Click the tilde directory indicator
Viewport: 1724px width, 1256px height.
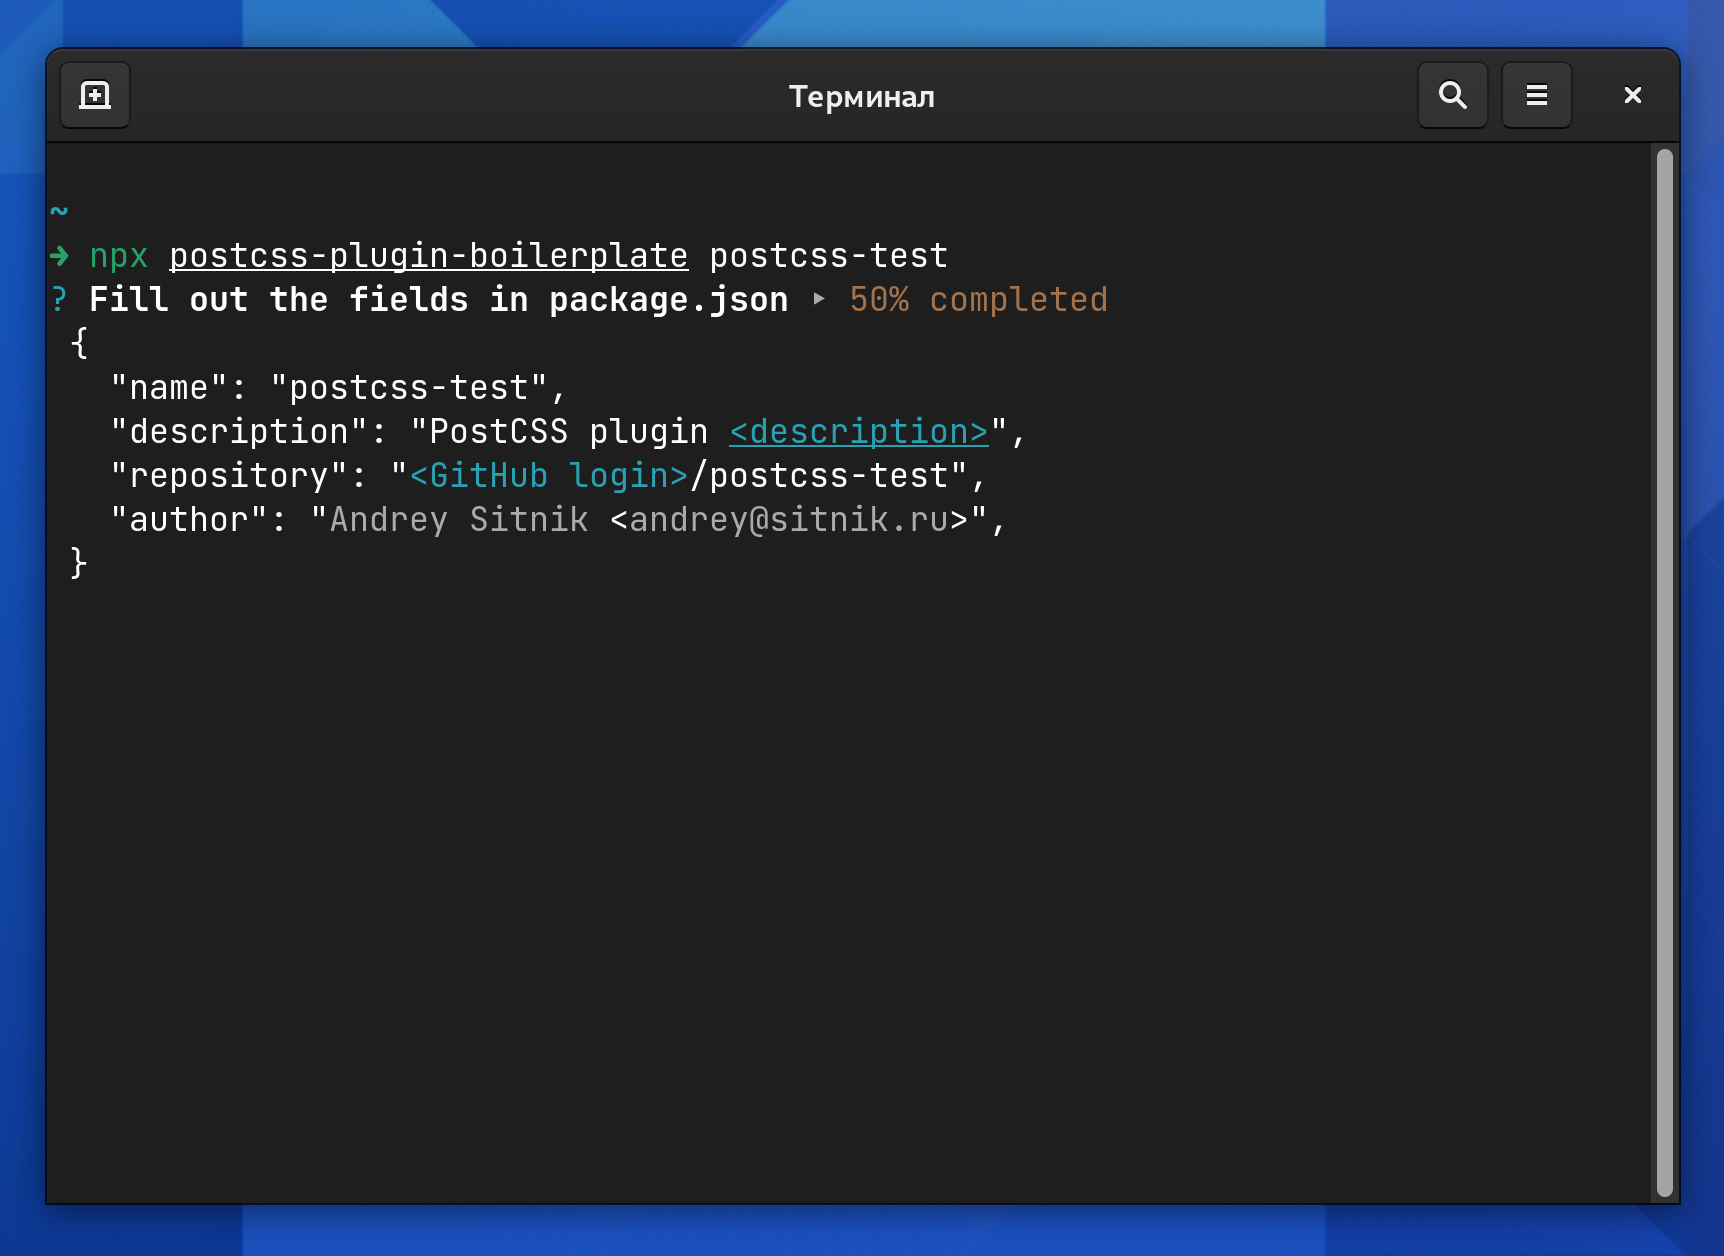tap(59, 211)
